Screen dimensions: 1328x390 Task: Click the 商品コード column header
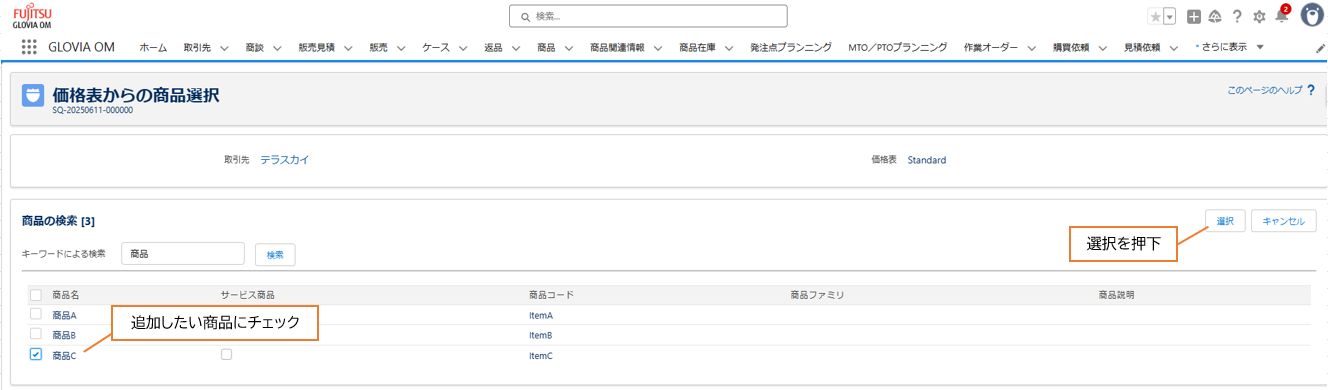tap(551, 295)
